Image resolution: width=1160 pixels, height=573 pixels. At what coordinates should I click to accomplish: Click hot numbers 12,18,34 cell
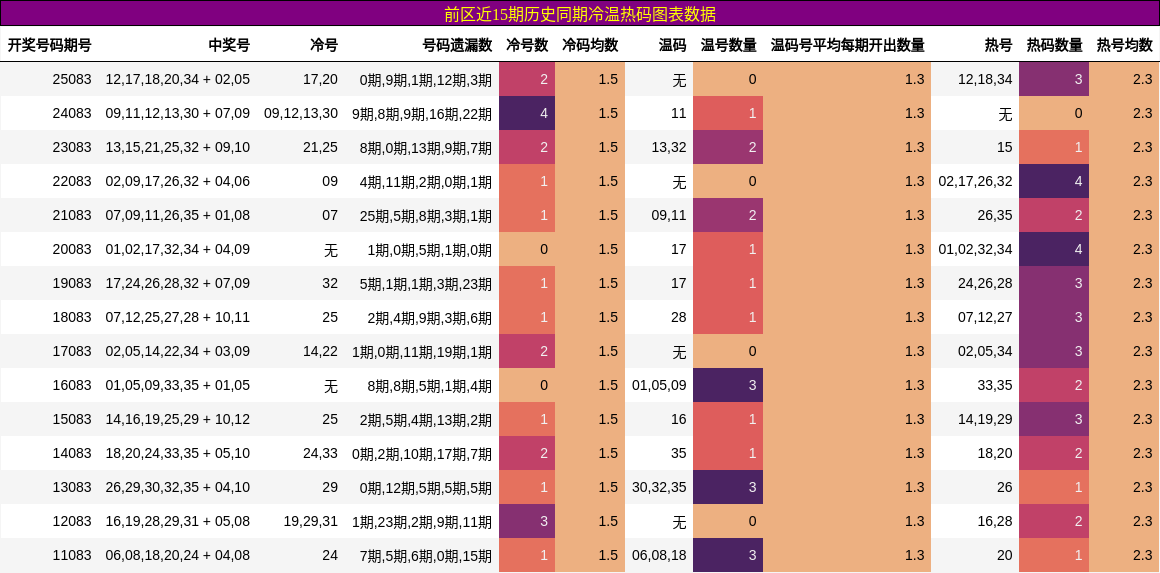(x=985, y=79)
